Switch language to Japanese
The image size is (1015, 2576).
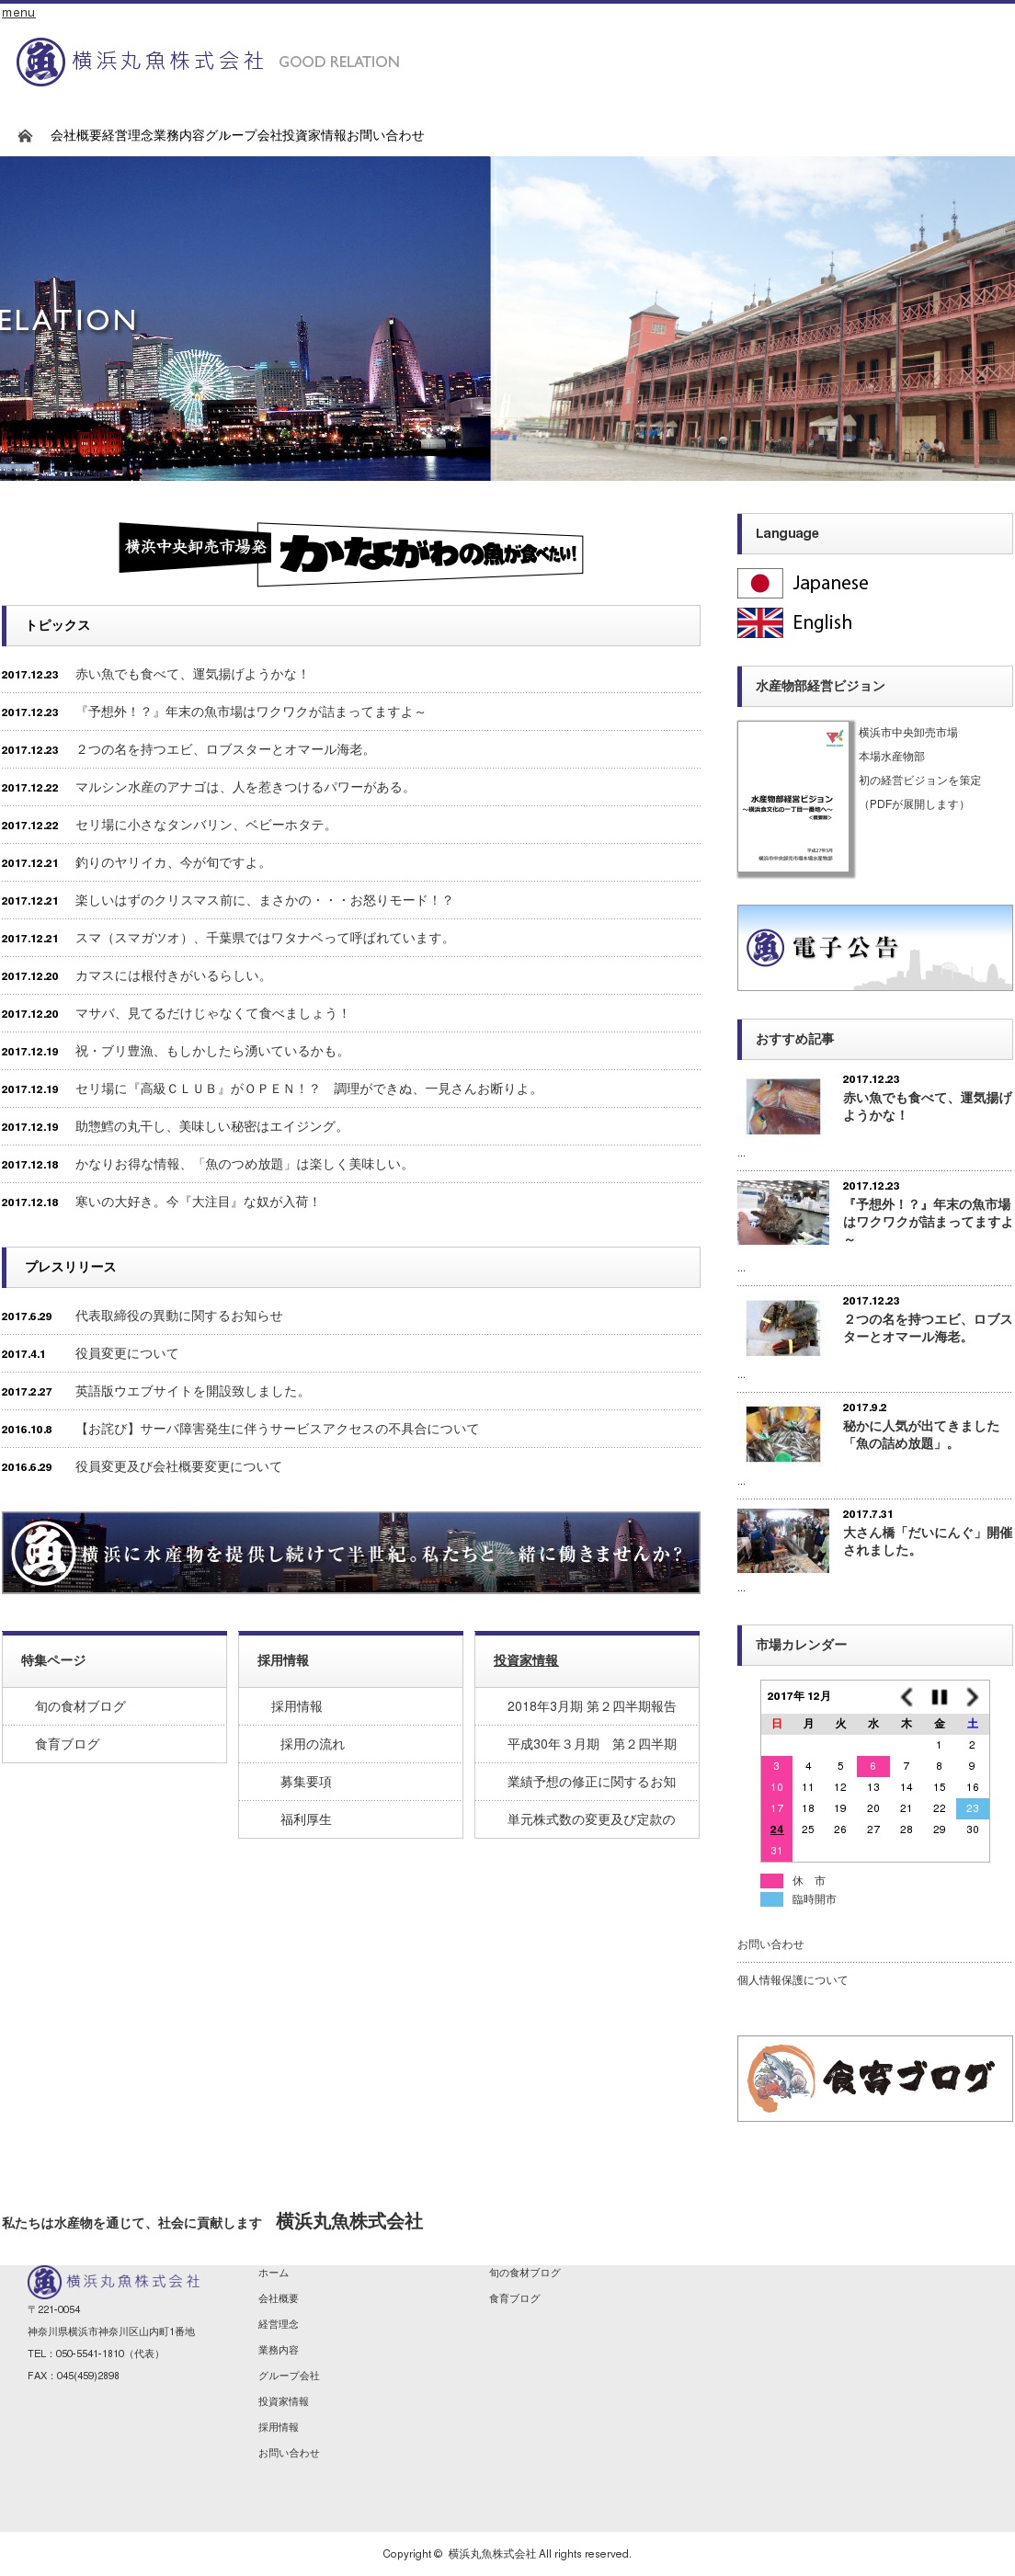[830, 583]
